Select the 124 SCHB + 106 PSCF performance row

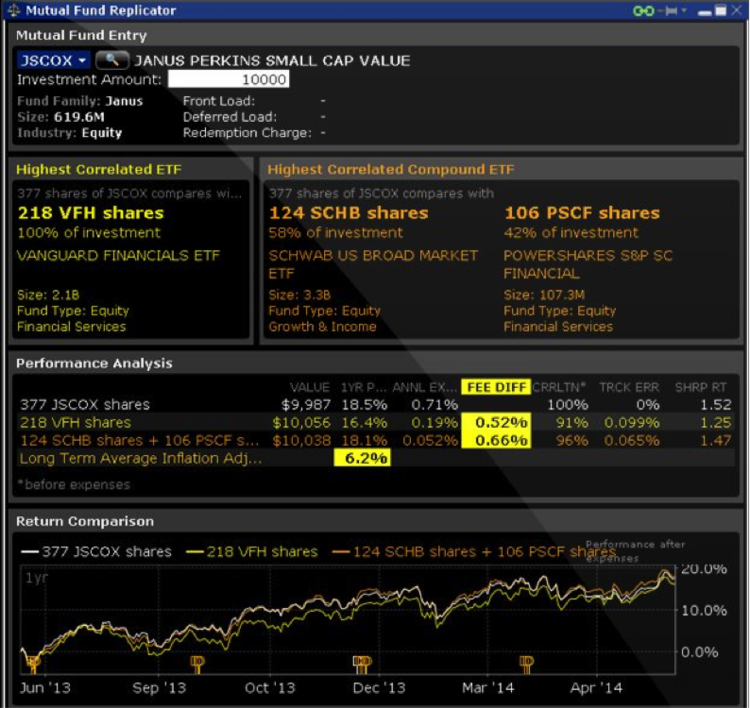[x=375, y=440]
